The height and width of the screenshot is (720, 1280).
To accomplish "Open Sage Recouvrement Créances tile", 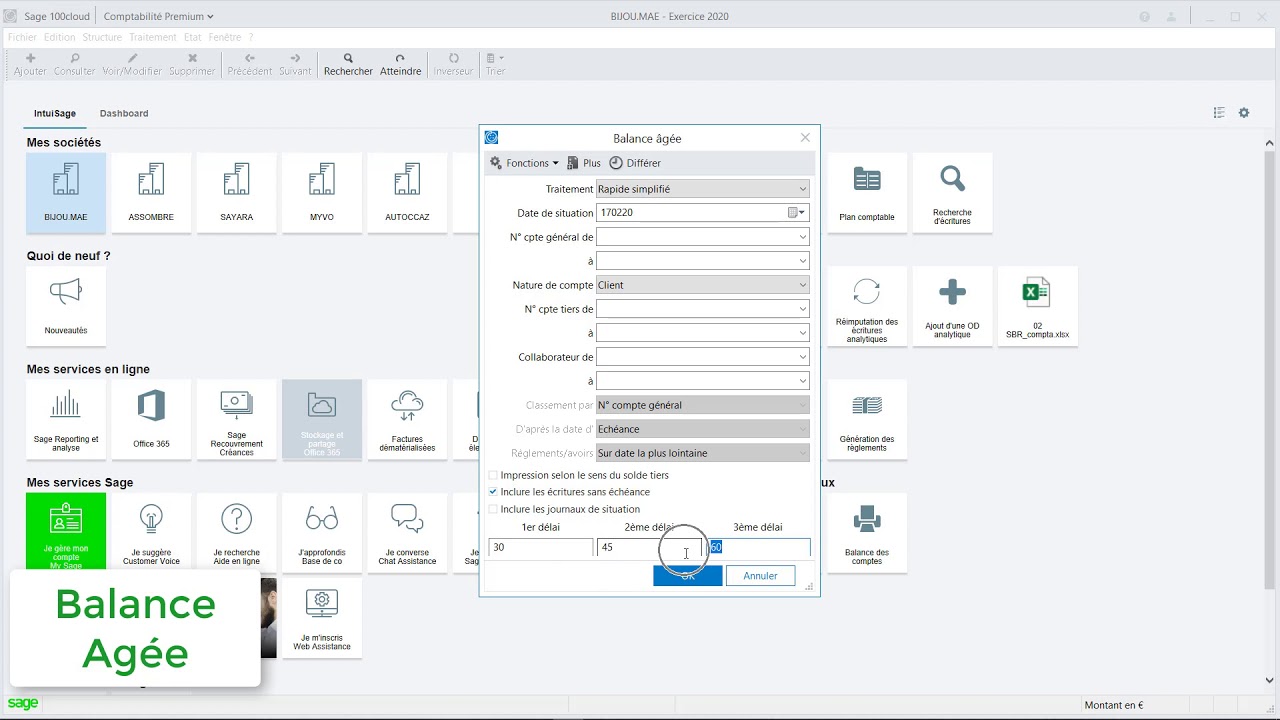I will tap(237, 419).
